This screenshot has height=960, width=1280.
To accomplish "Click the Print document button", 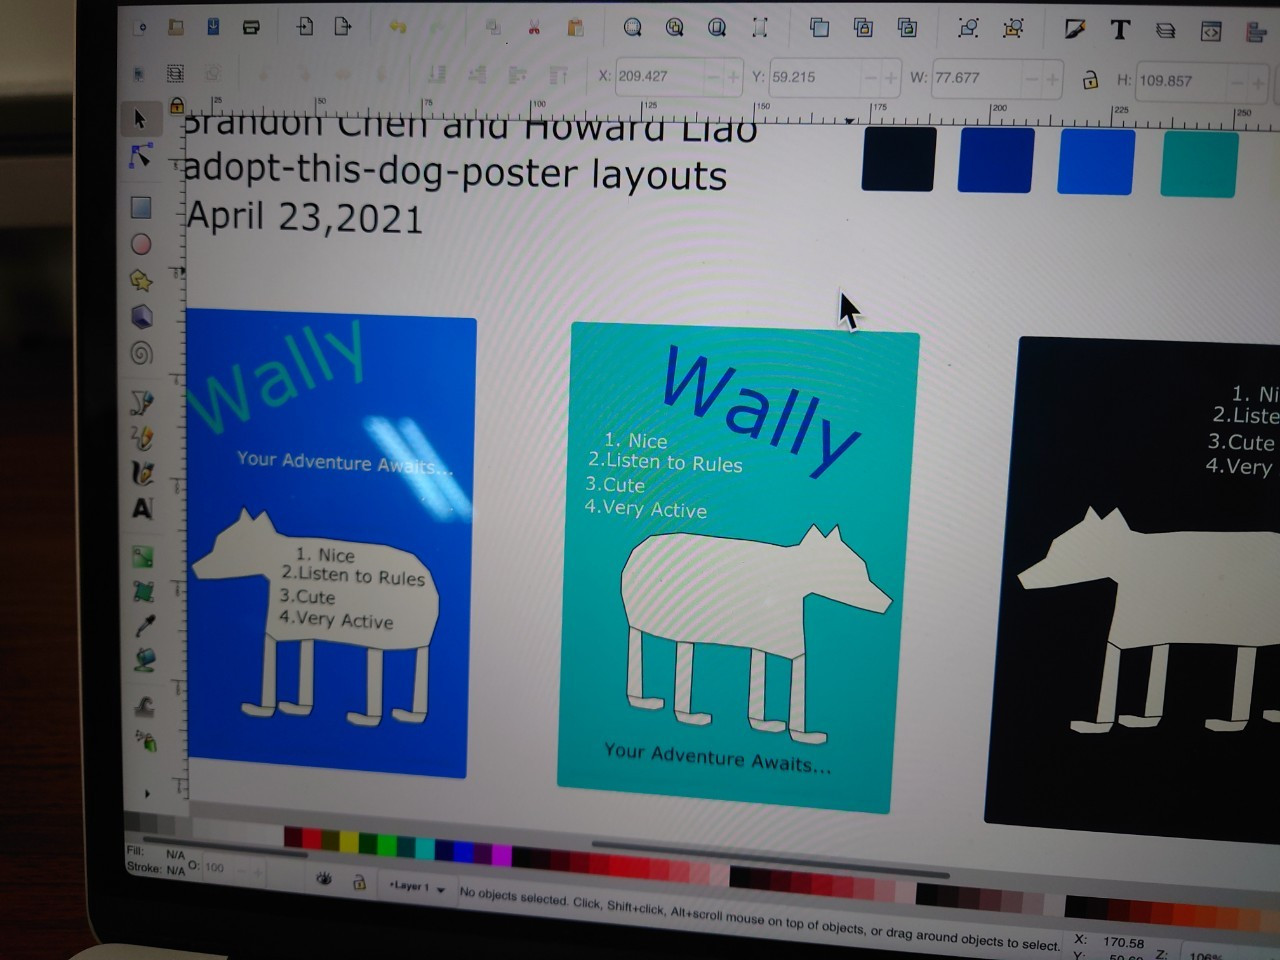I will (251, 27).
